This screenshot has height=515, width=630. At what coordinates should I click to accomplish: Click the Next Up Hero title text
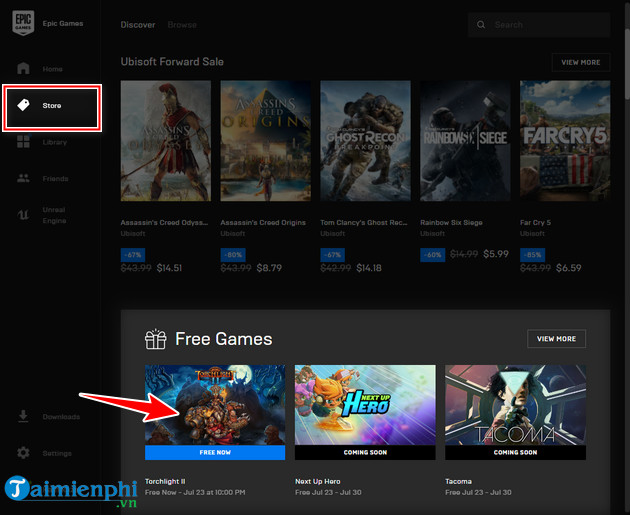(318, 481)
